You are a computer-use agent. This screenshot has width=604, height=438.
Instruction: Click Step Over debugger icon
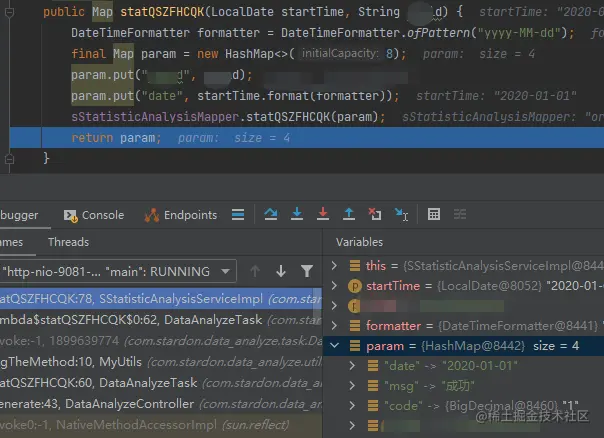(x=271, y=214)
